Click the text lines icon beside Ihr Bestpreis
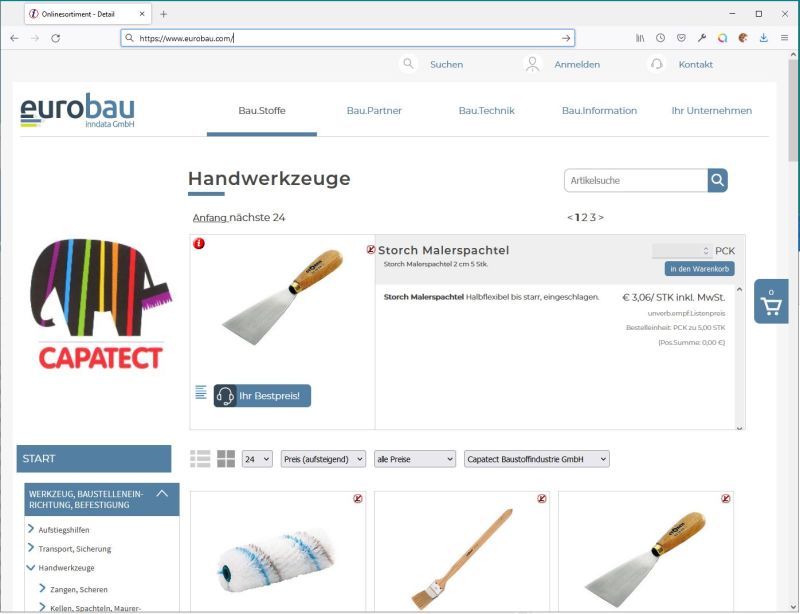The image size is (800, 614). [x=201, y=392]
